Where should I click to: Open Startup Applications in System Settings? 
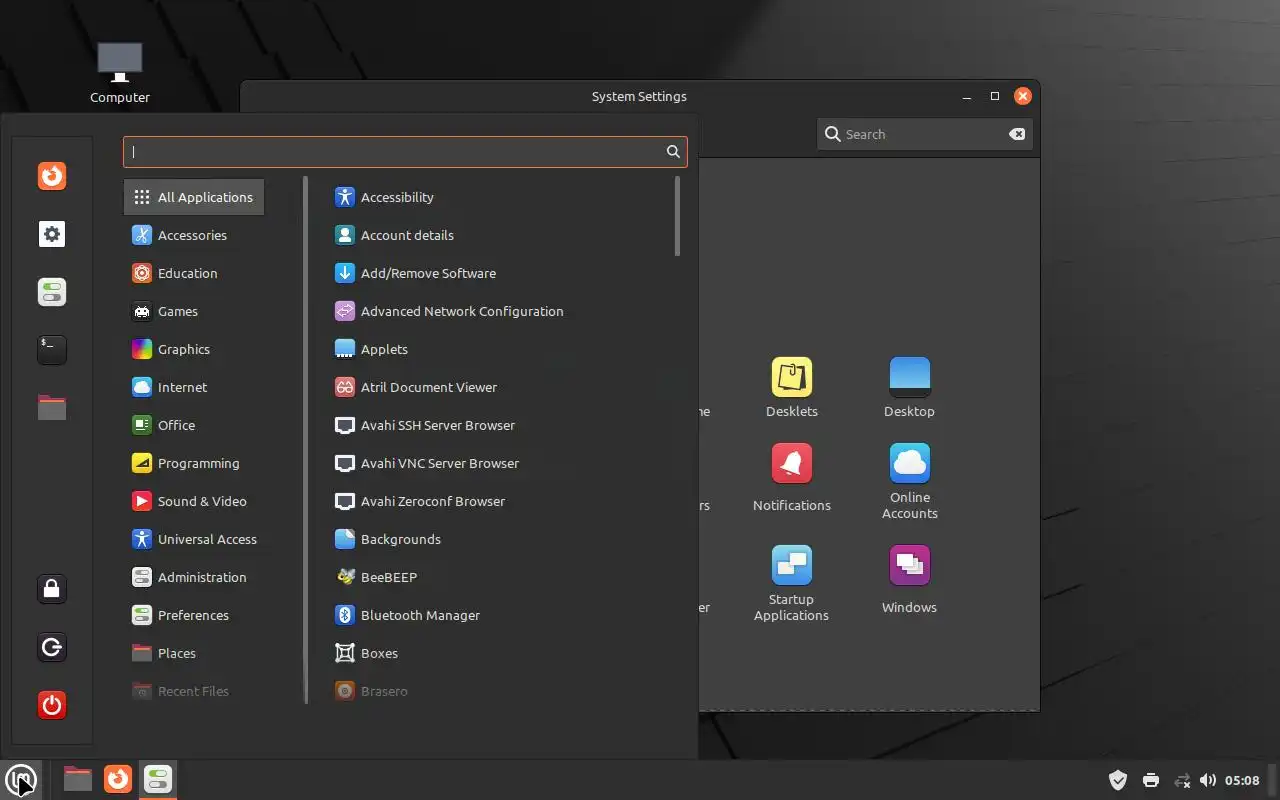[x=792, y=584]
